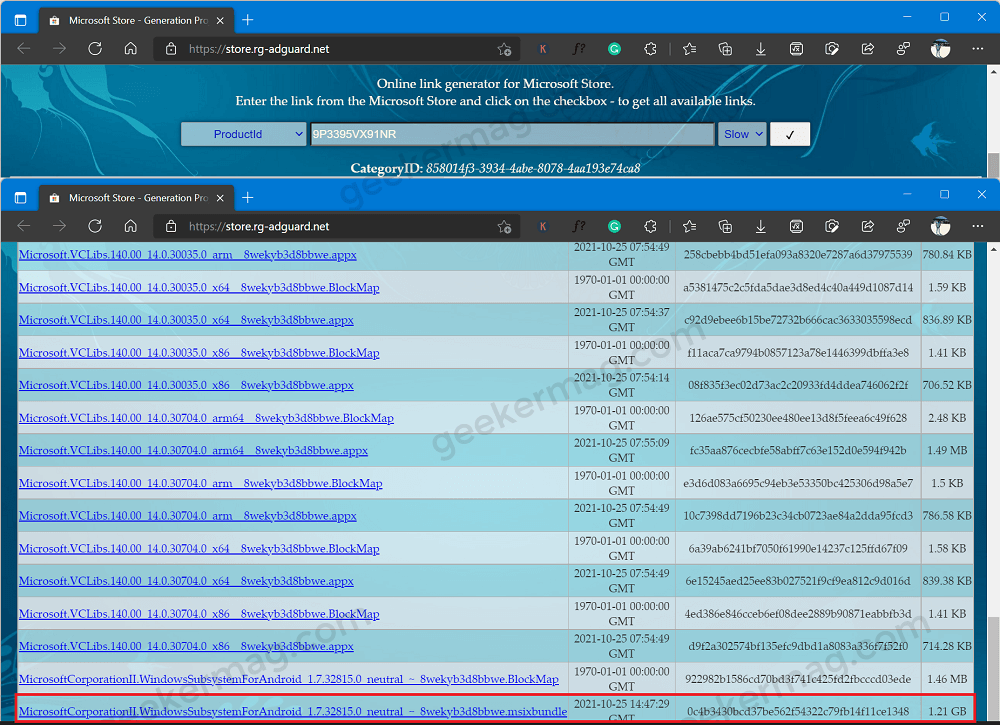This screenshot has height=725, width=1000.
Task: Click hash c92d9ebee6b15be72732b666cac3633035598ecd
Action: (x=798, y=320)
